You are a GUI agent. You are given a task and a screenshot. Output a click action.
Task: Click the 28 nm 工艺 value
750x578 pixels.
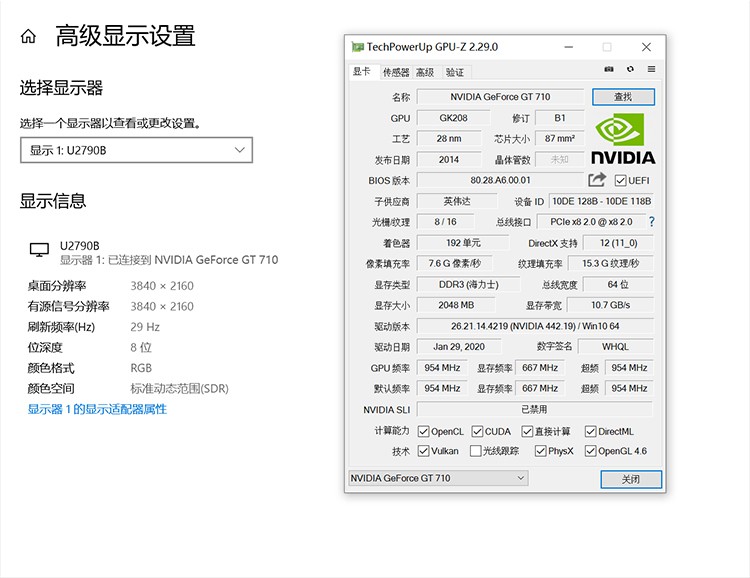pos(449,139)
